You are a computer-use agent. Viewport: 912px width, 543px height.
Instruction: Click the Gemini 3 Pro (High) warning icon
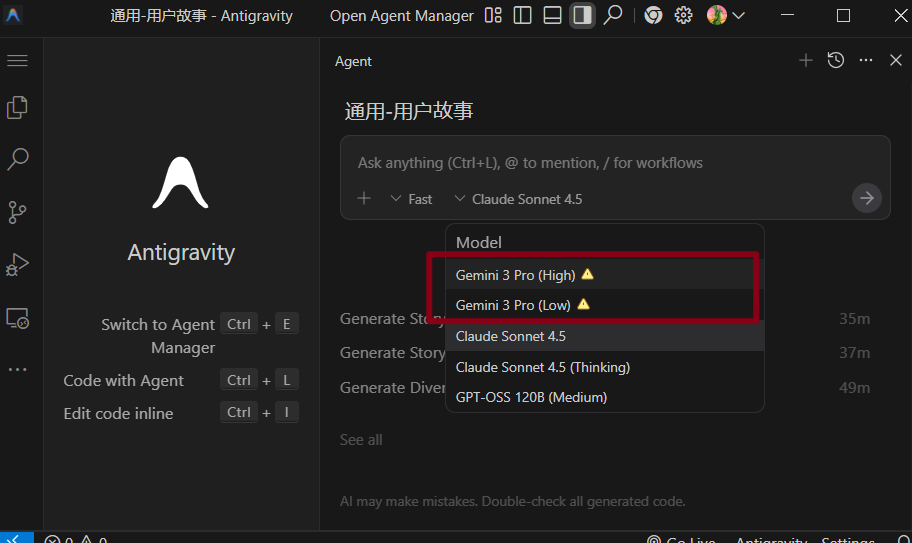587,274
